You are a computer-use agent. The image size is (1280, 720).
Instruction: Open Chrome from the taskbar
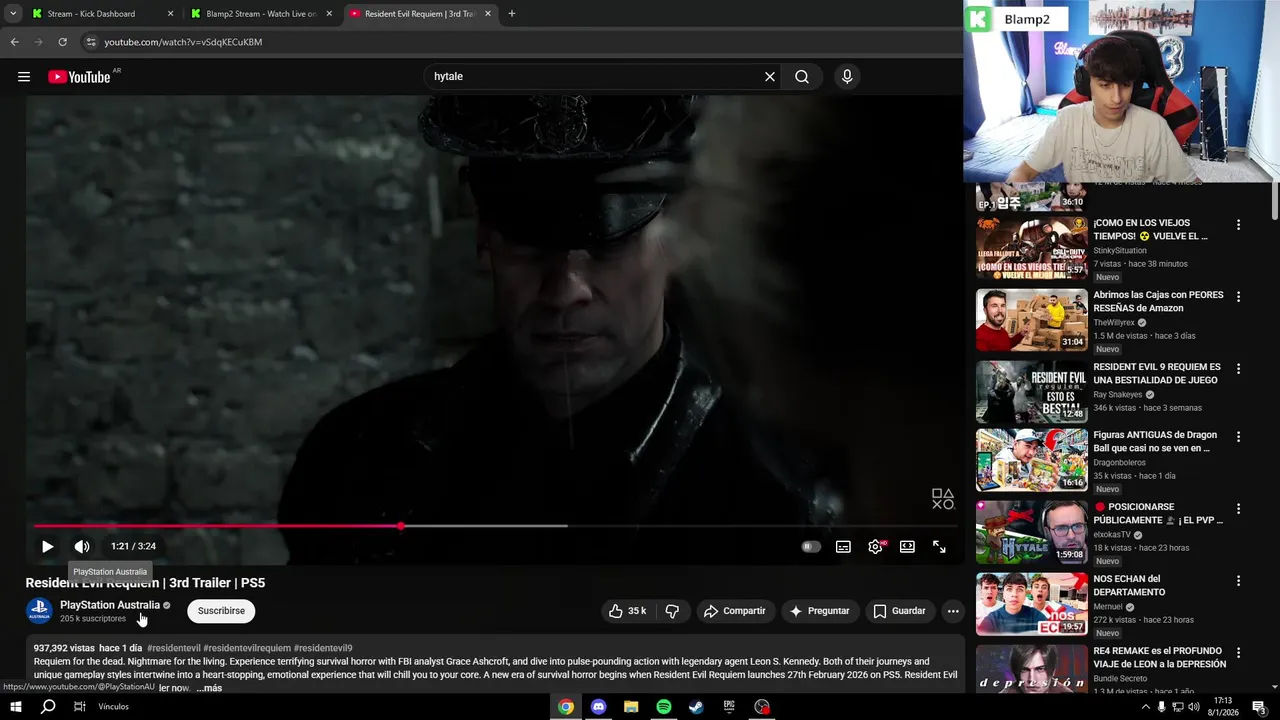(566, 707)
